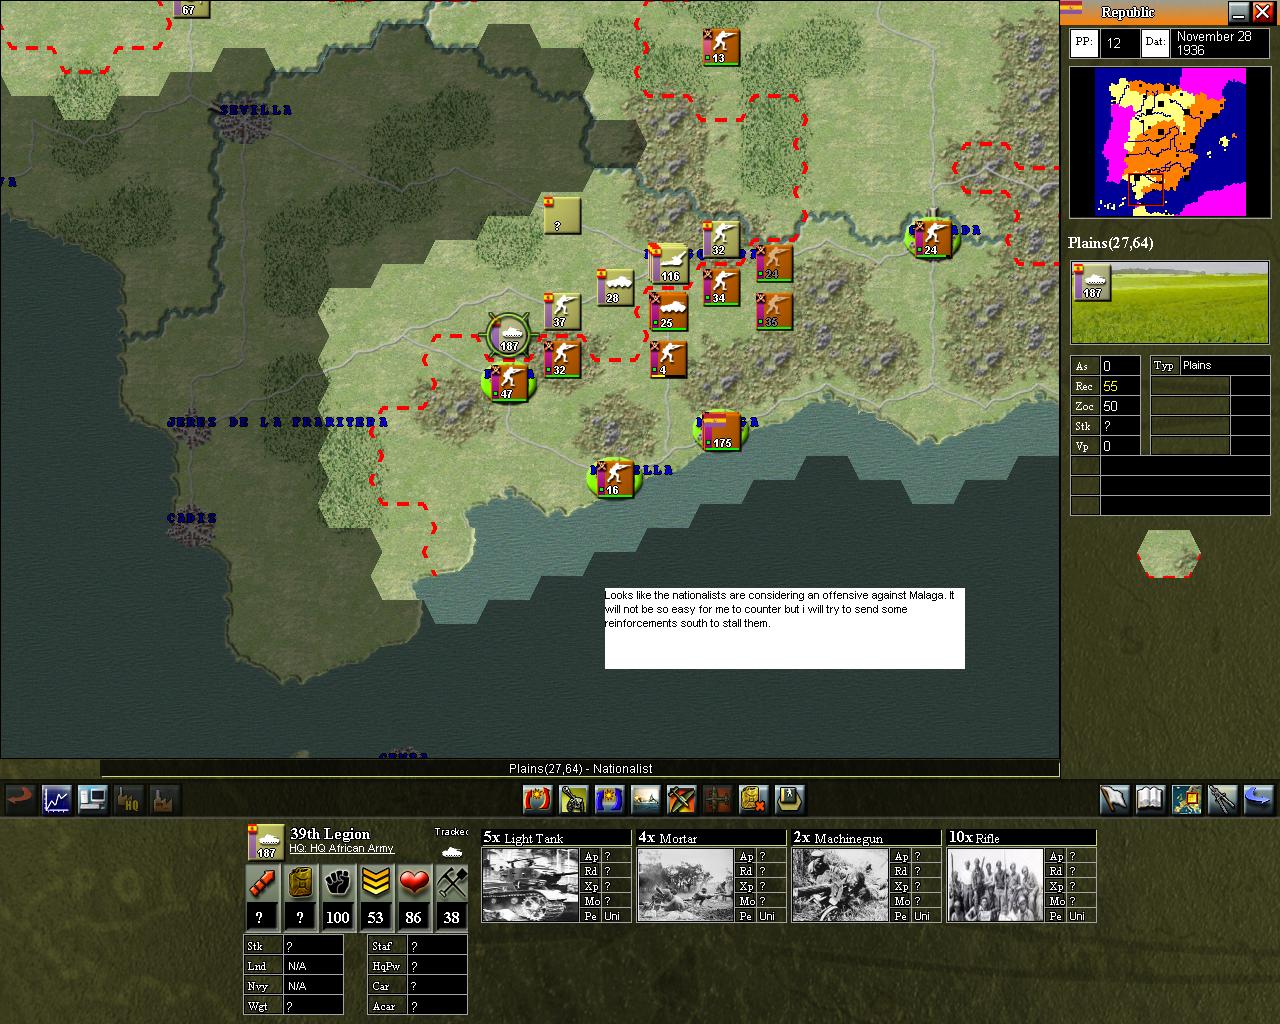Click the white flag toolbar icon
Viewport: 1280px width, 1024px height.
pos(1115,799)
